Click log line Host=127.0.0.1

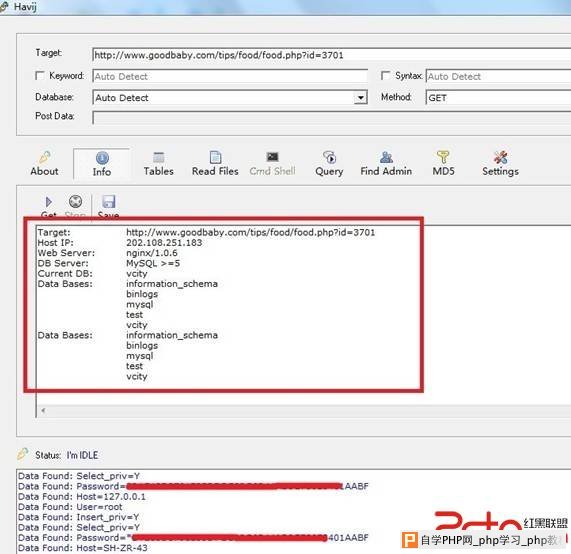(82, 496)
